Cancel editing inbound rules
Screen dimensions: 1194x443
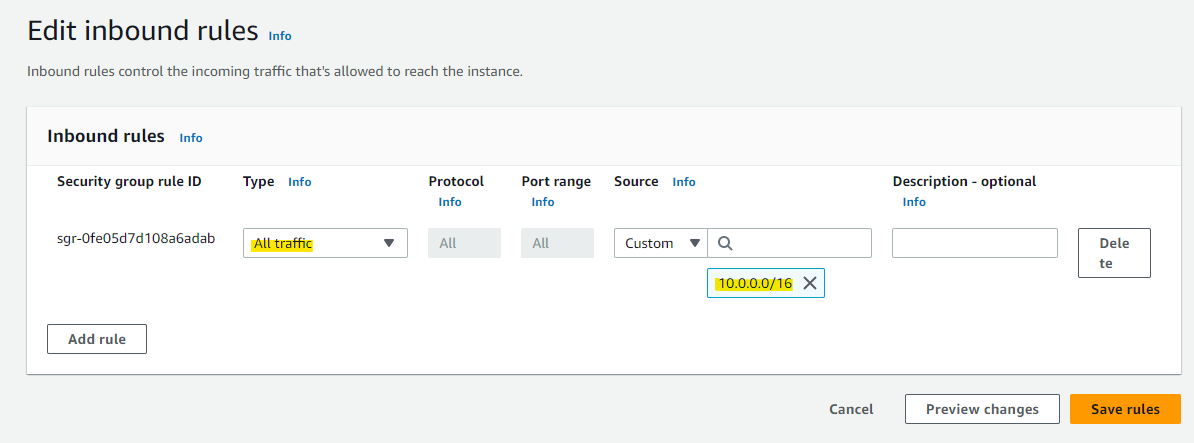click(x=851, y=410)
